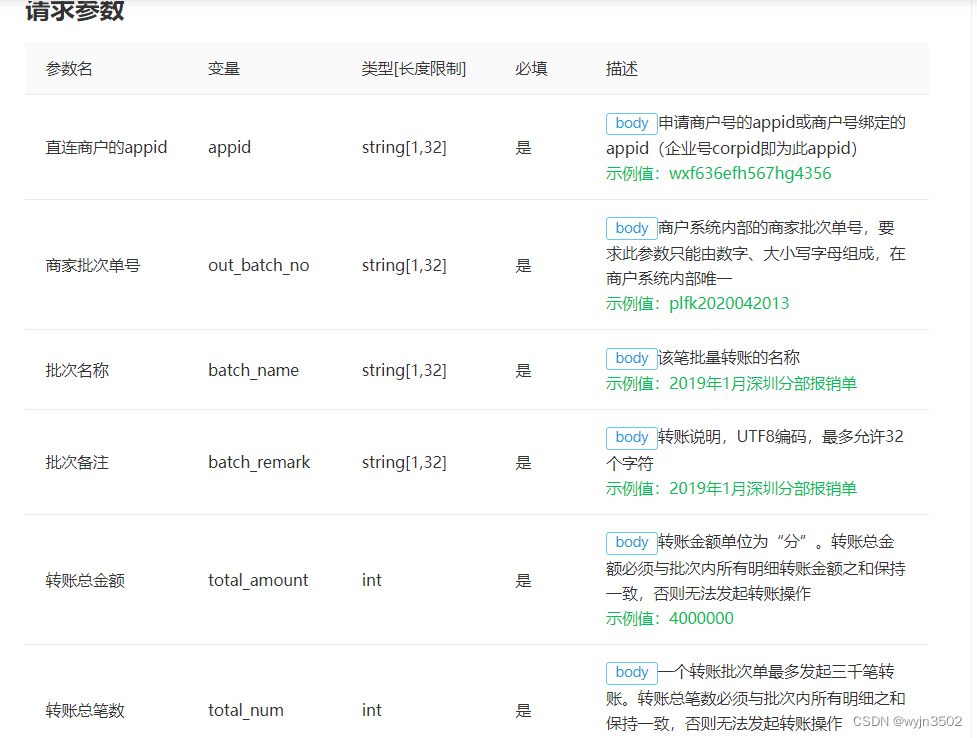Click the 请求参数 section heading
The image size is (977, 738).
[75, 12]
